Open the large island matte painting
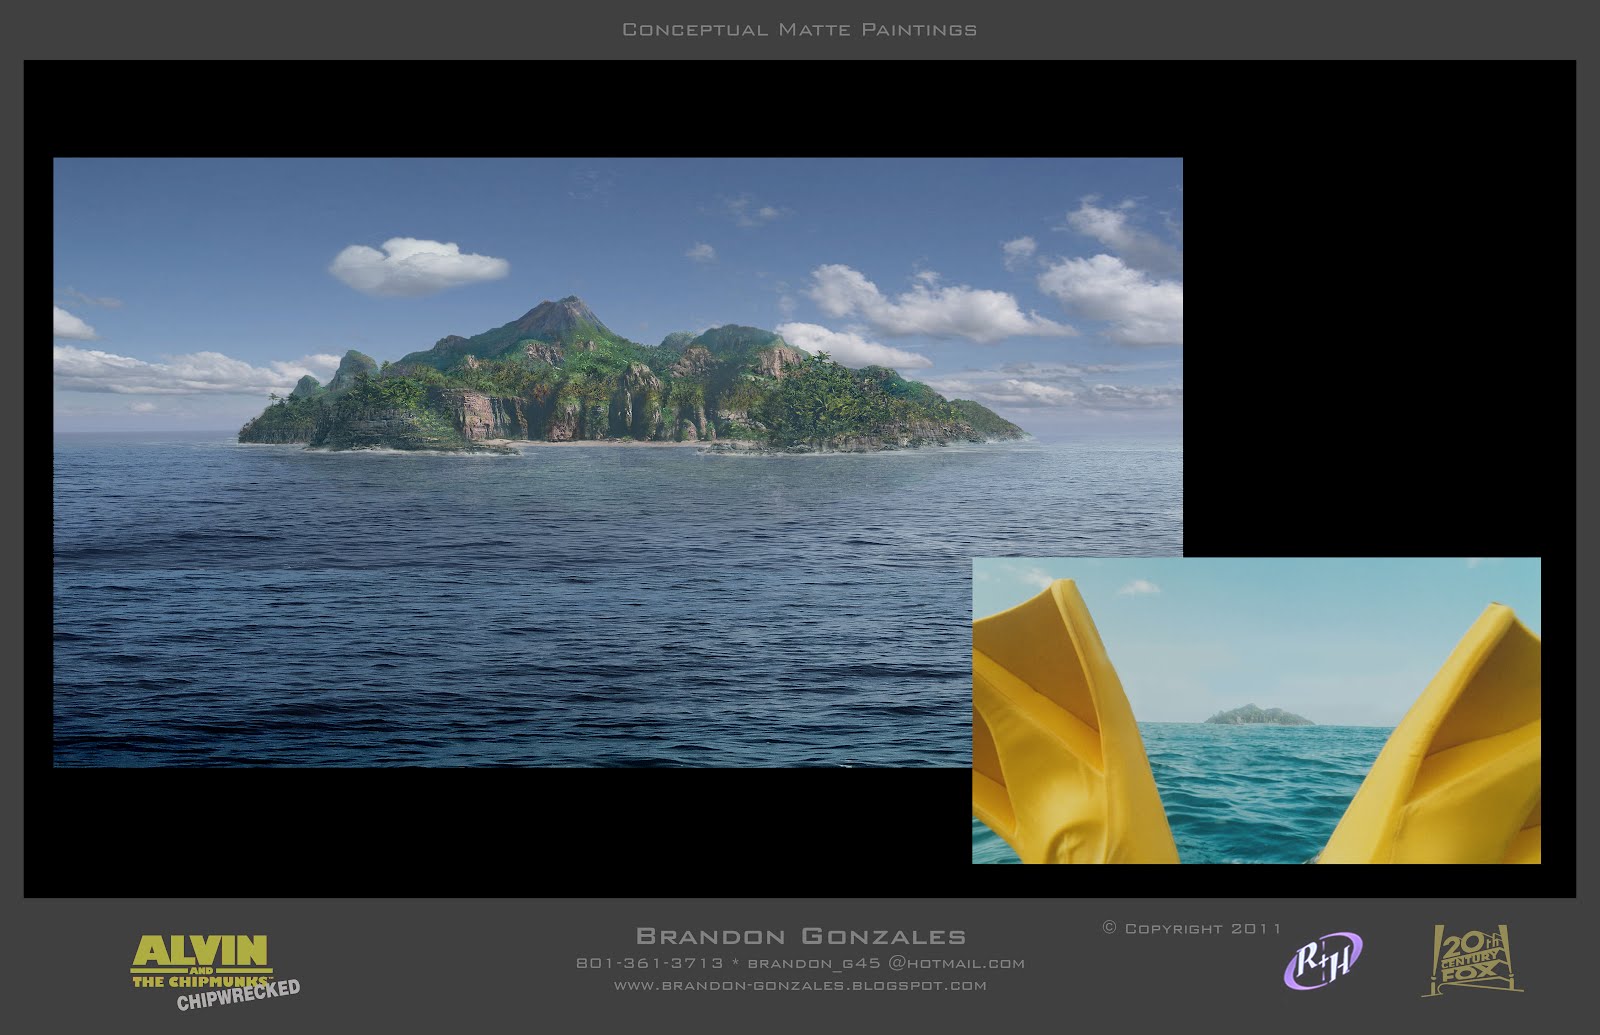The image size is (1600, 1035). [618, 462]
